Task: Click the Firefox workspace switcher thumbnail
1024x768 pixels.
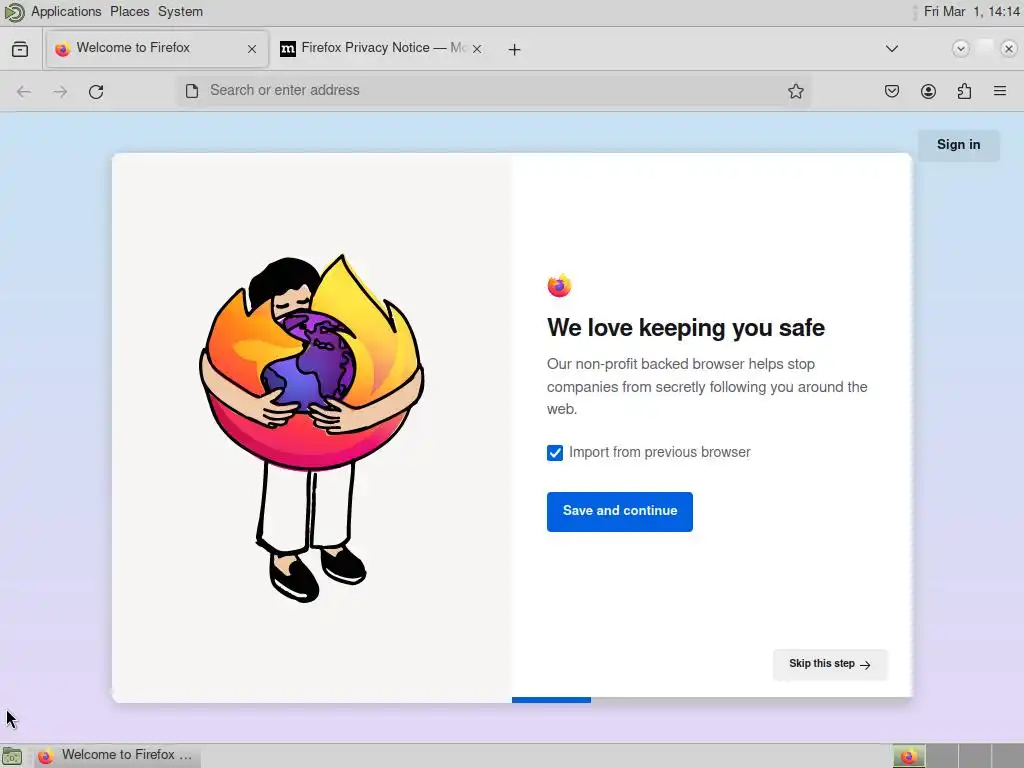Action: tap(908, 756)
